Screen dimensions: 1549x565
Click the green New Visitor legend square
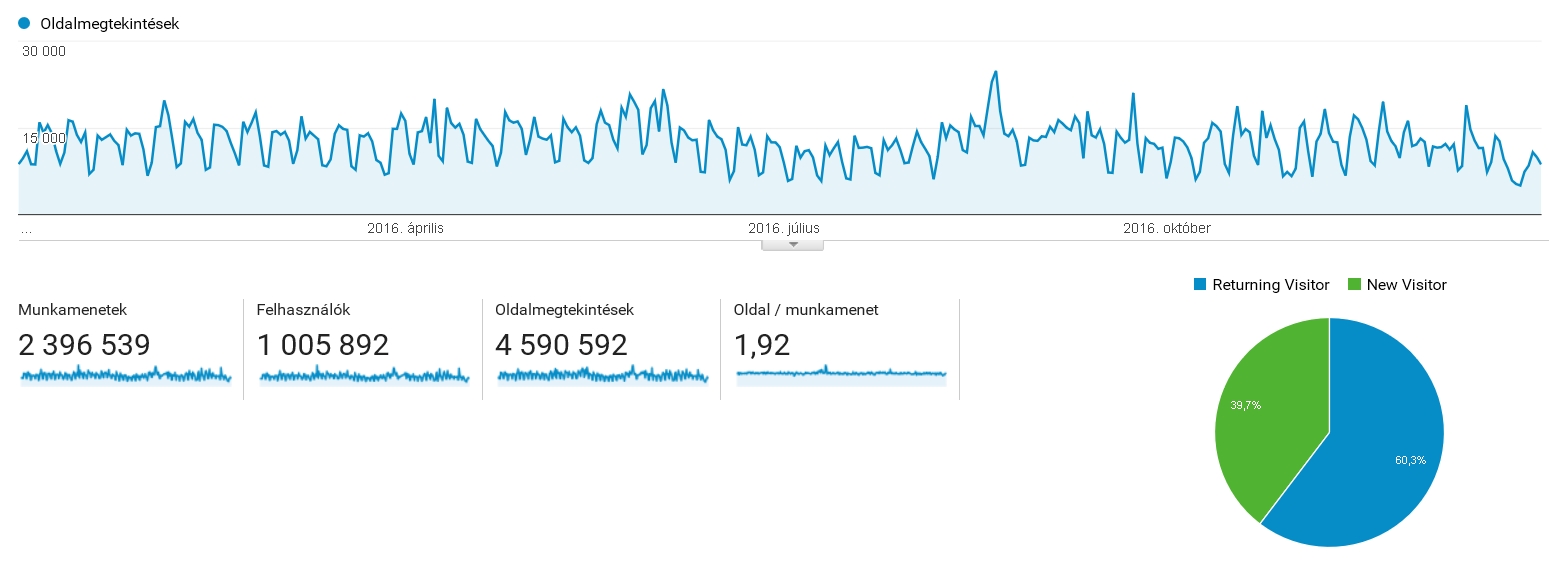click(x=1355, y=285)
